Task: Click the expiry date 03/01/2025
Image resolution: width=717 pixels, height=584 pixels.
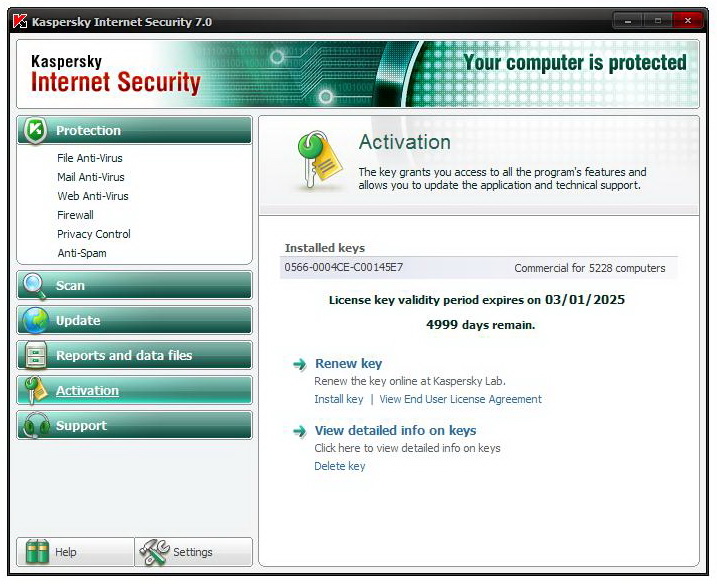Action: 585,300
